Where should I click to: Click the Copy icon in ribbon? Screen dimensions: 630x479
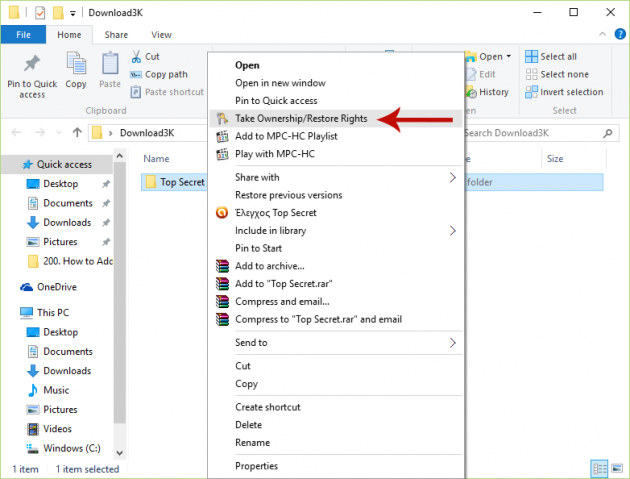[76, 68]
